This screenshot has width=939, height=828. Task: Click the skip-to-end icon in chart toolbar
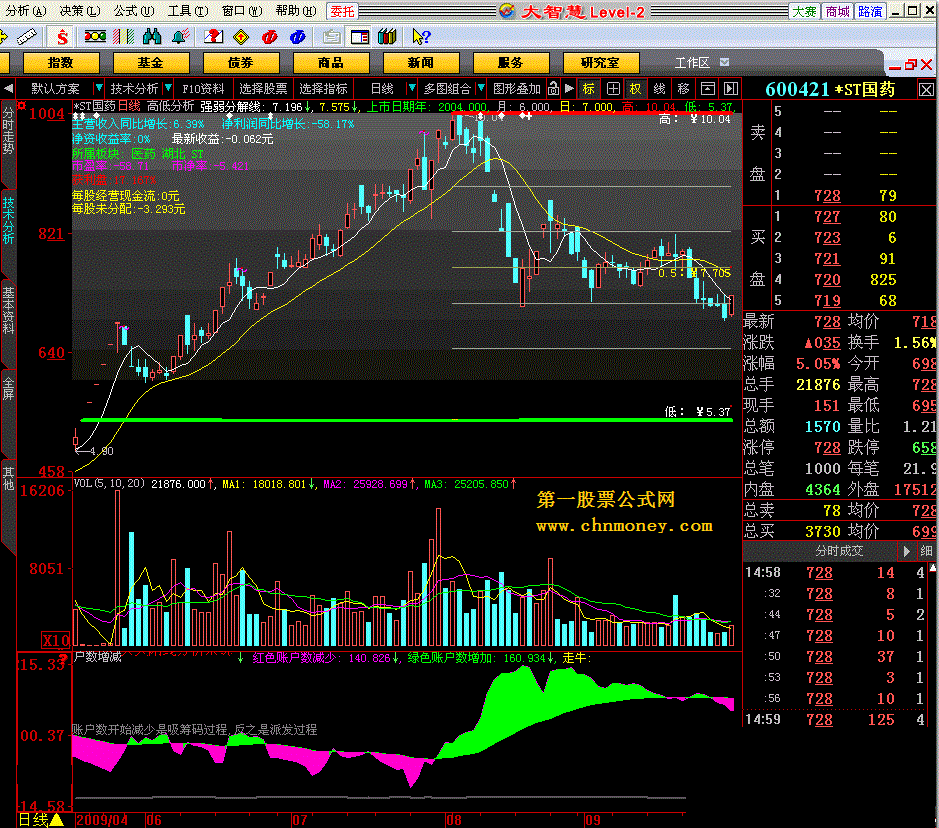click(x=731, y=89)
